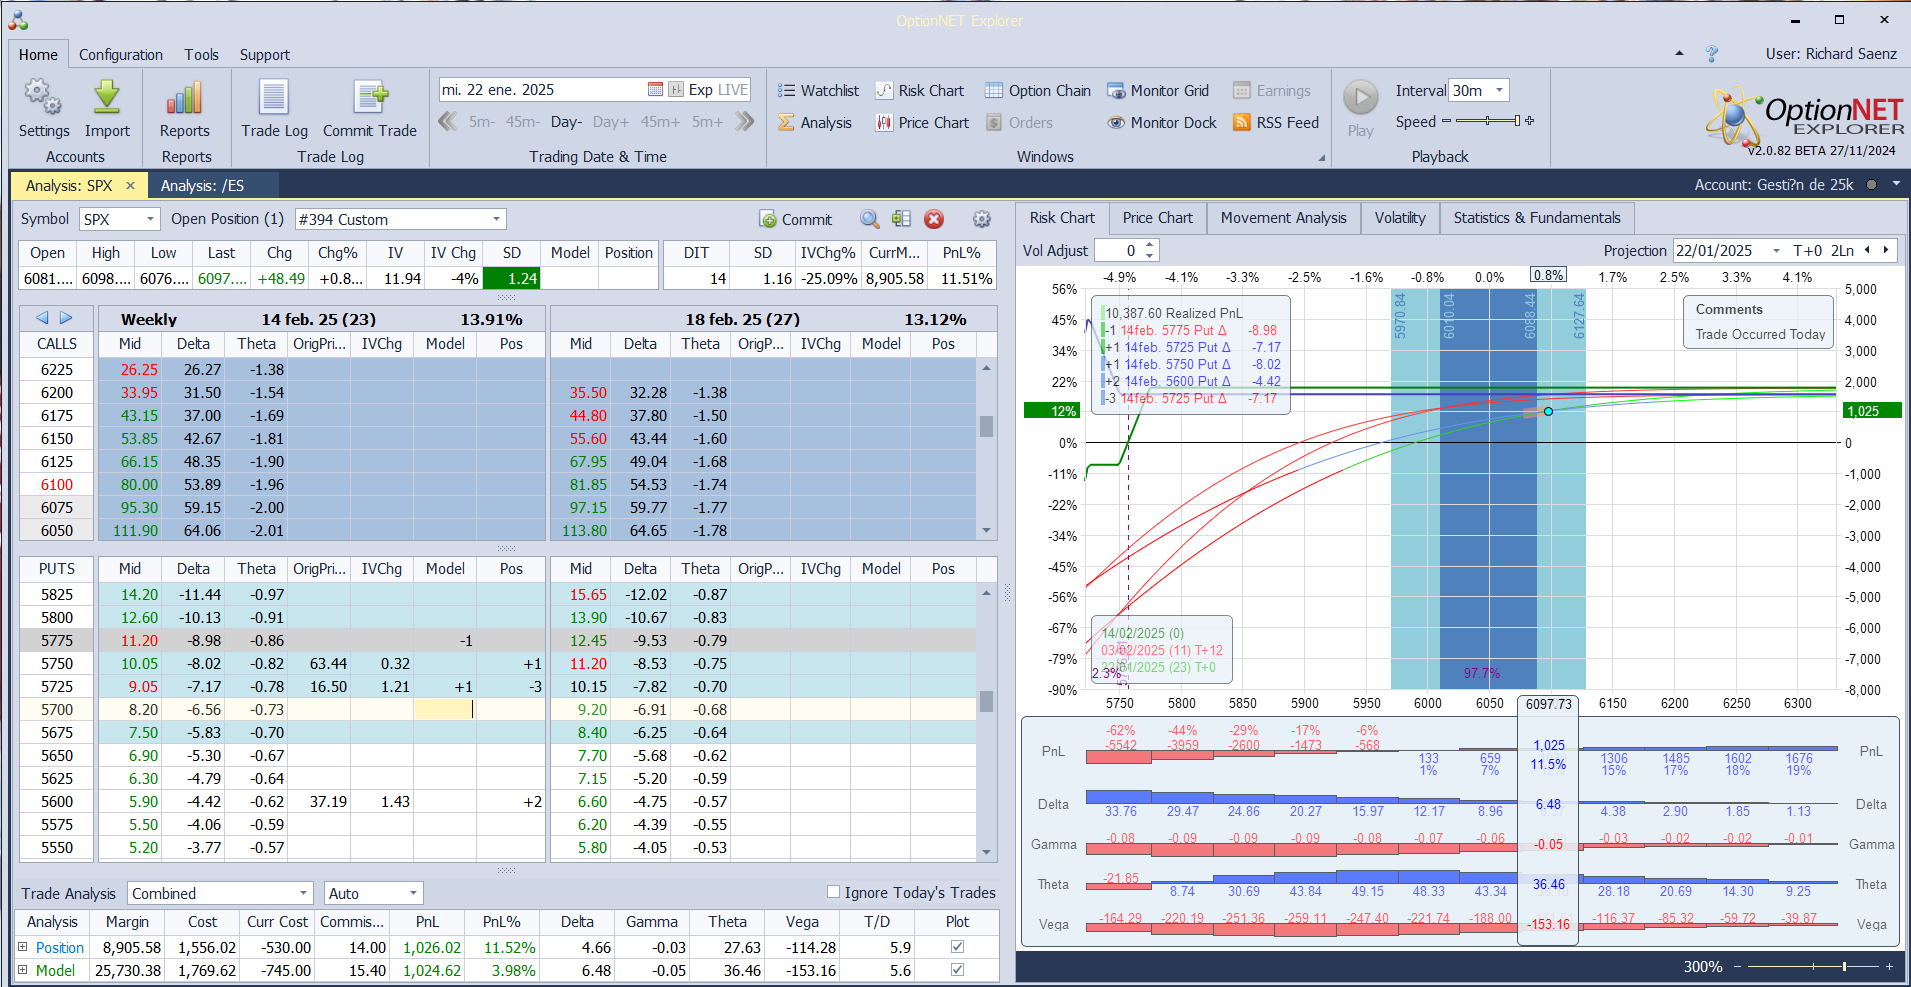Toggle the T+0 projection option
The height and width of the screenshot is (987, 1911).
1808,251
